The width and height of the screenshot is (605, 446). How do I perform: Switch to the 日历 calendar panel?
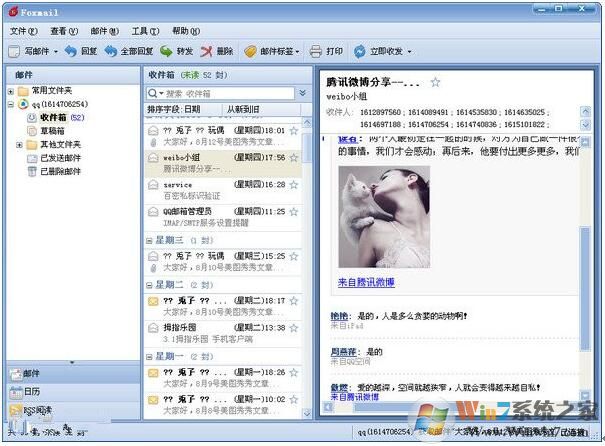(73, 392)
